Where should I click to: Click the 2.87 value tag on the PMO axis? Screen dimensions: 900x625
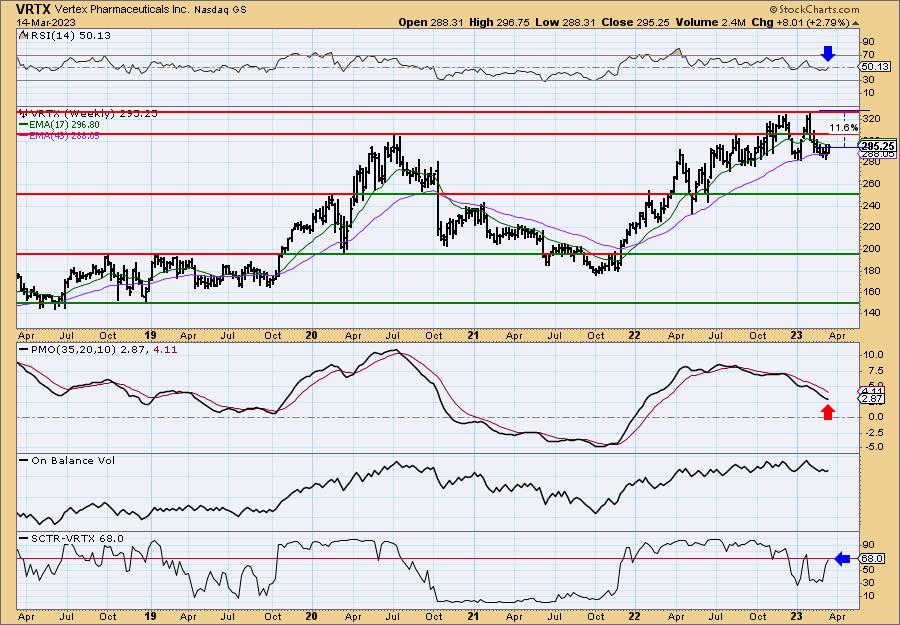tap(872, 398)
